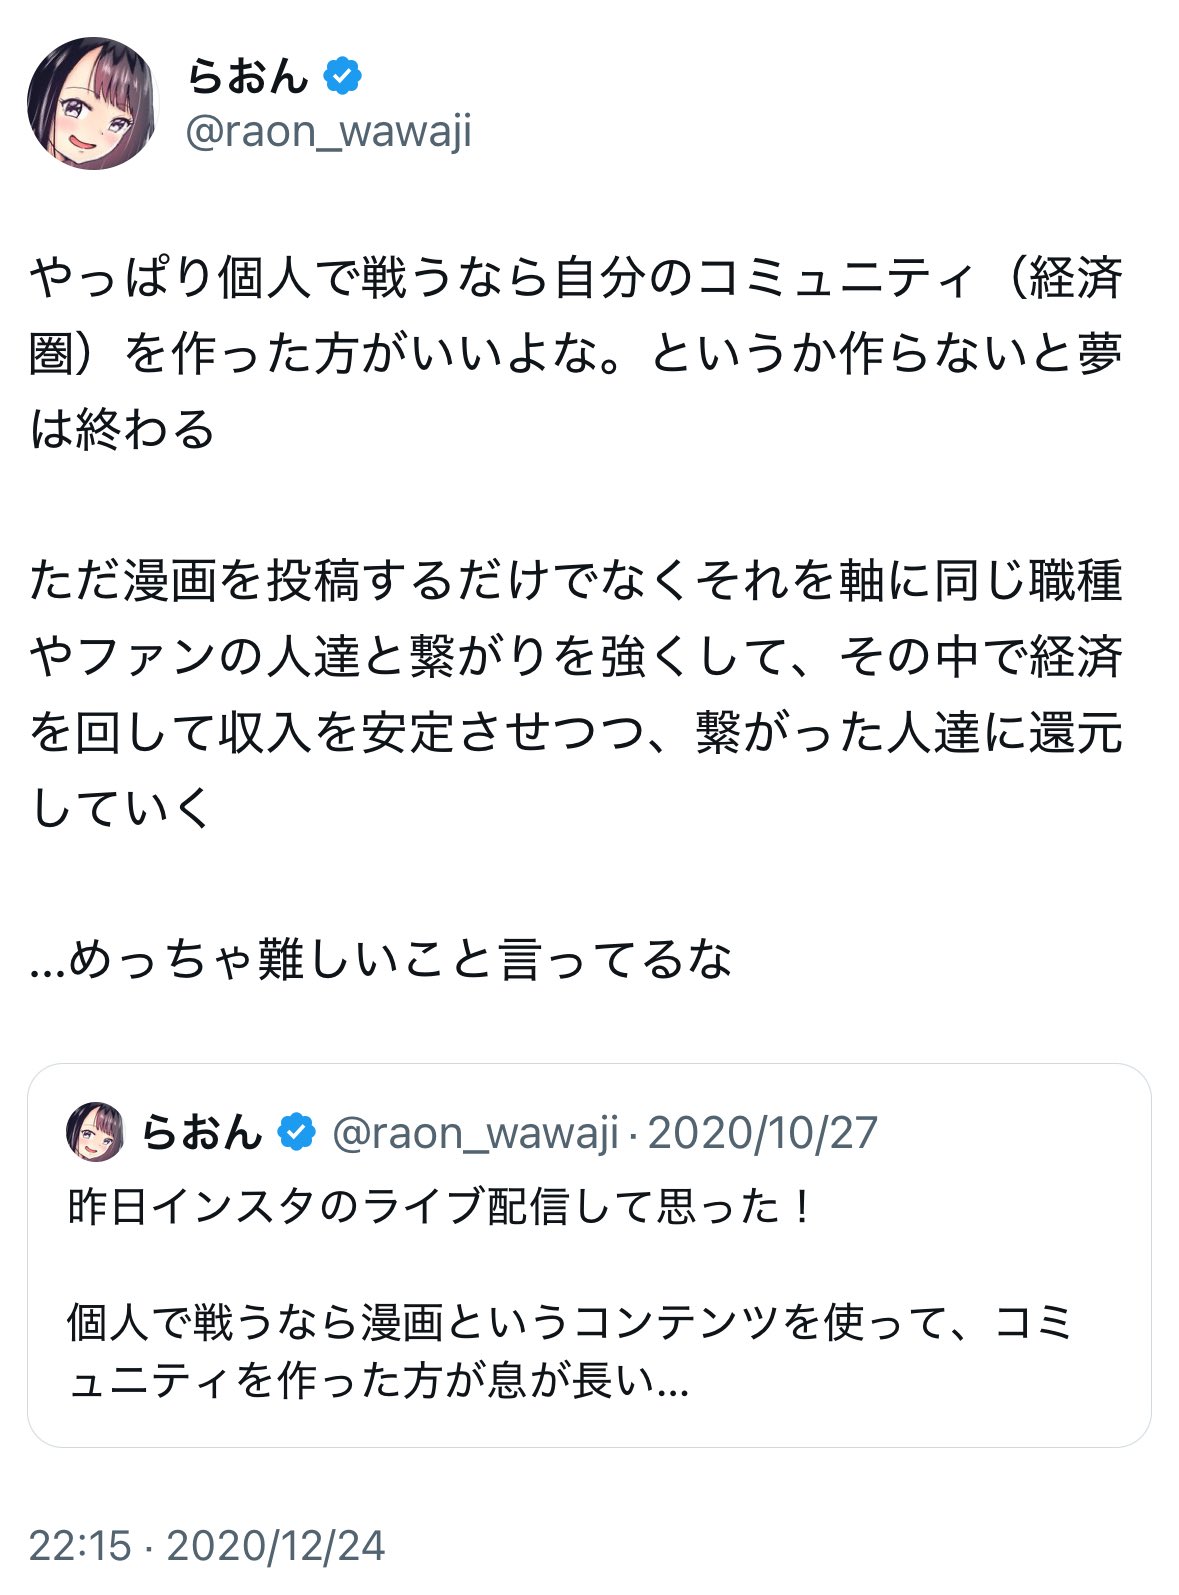The width and height of the screenshot is (1179, 1595).
Task: Click the tweet's first line starting やっぱり個人で戦うなら
Action: [575, 278]
